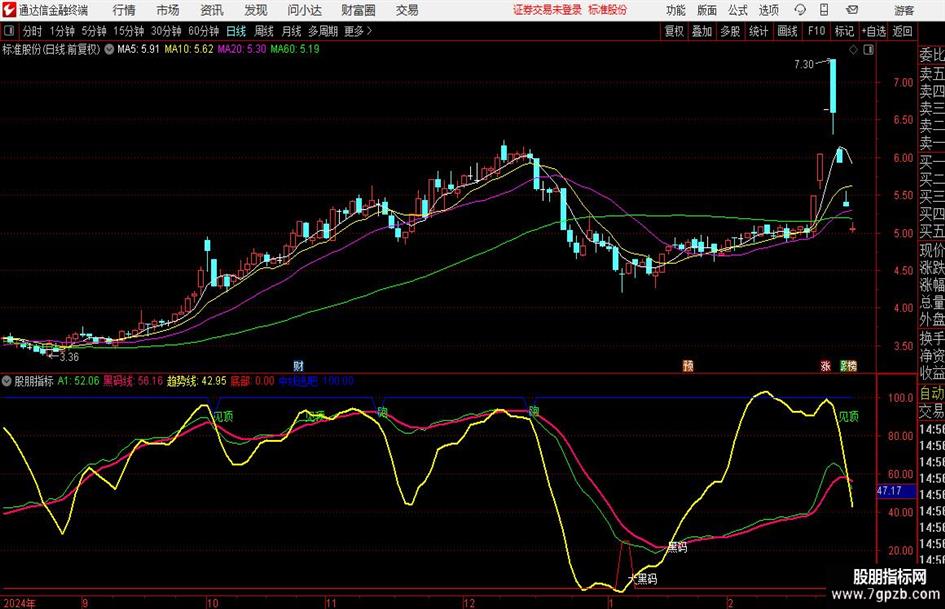Click the 标准股份(日线 前复权) chart title
This screenshot has width=945, height=609.
click(51, 49)
